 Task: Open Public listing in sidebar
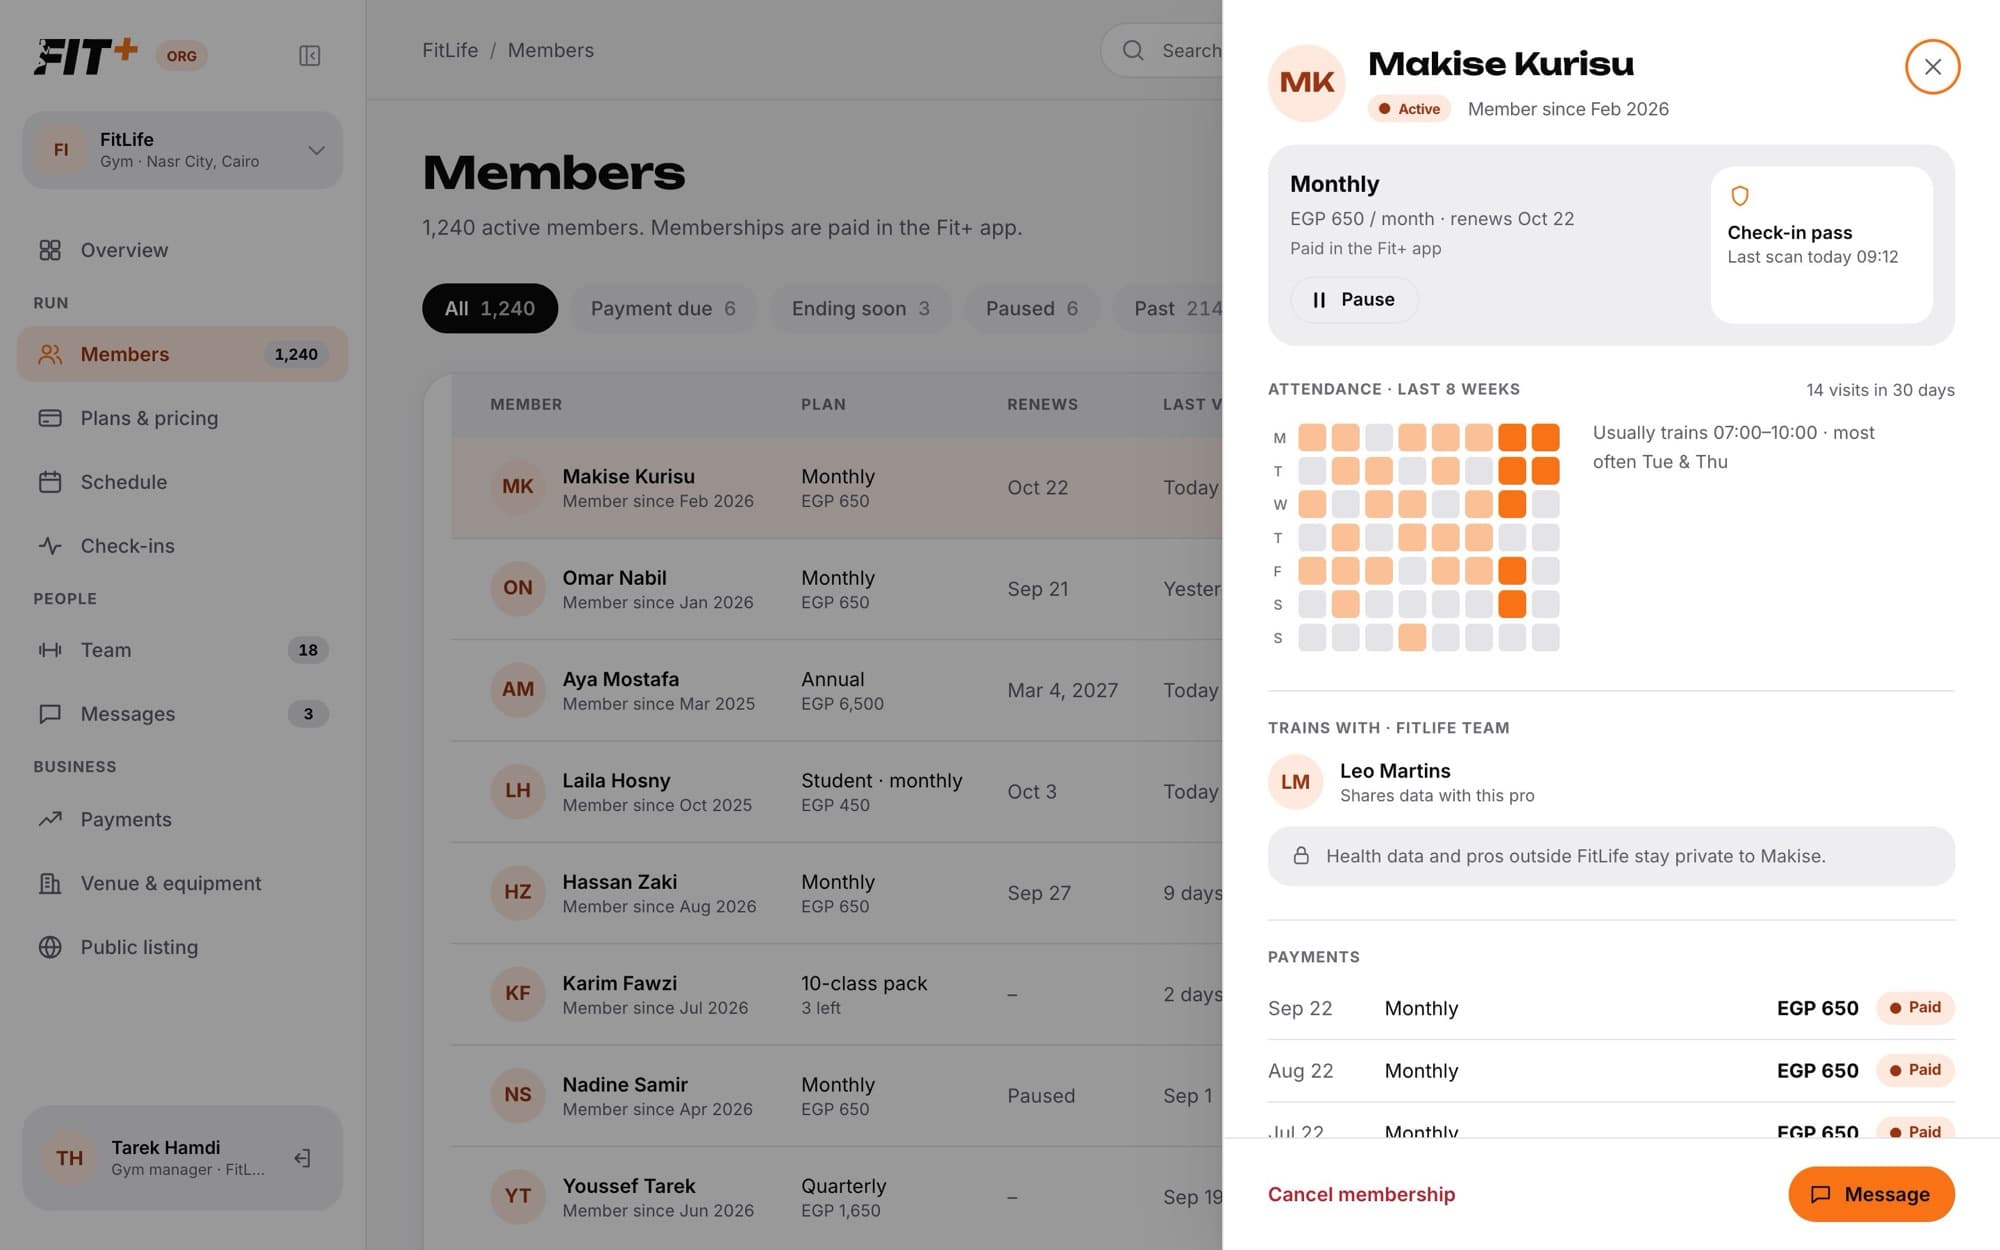(182, 947)
